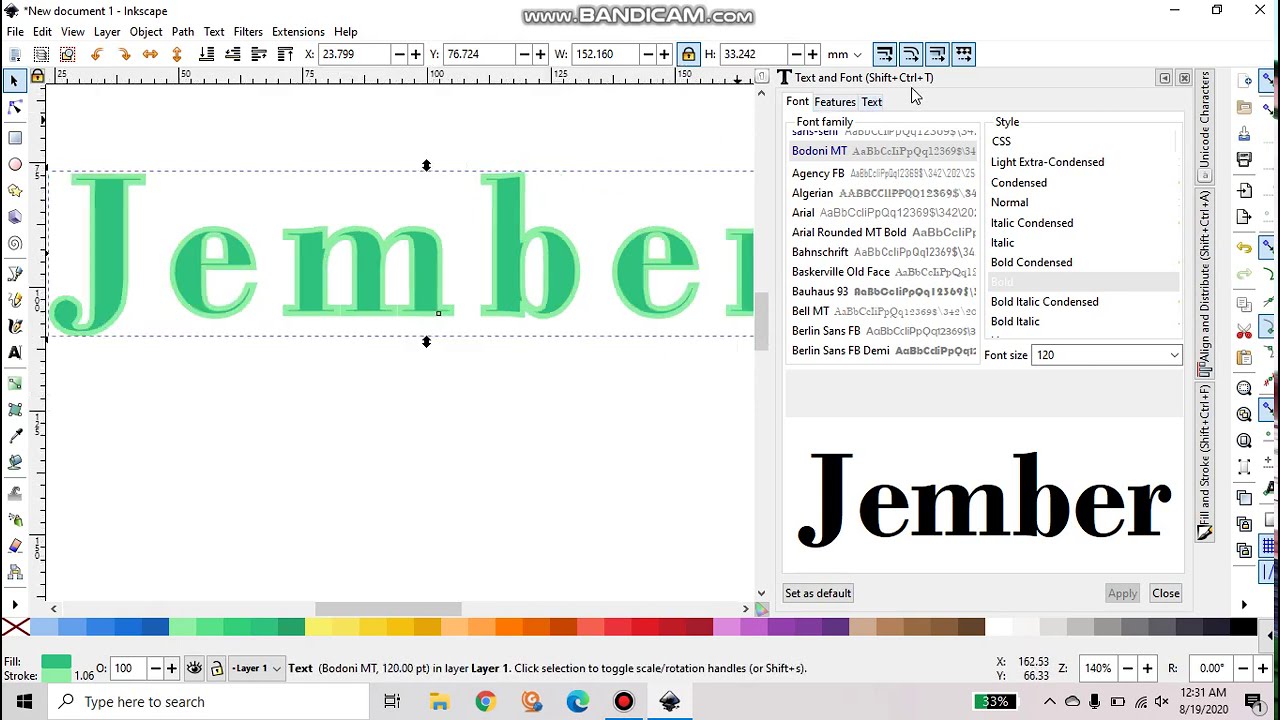1280x720 pixels.
Task: Rotate selection 90 degrees clockwise
Action: click(124, 54)
